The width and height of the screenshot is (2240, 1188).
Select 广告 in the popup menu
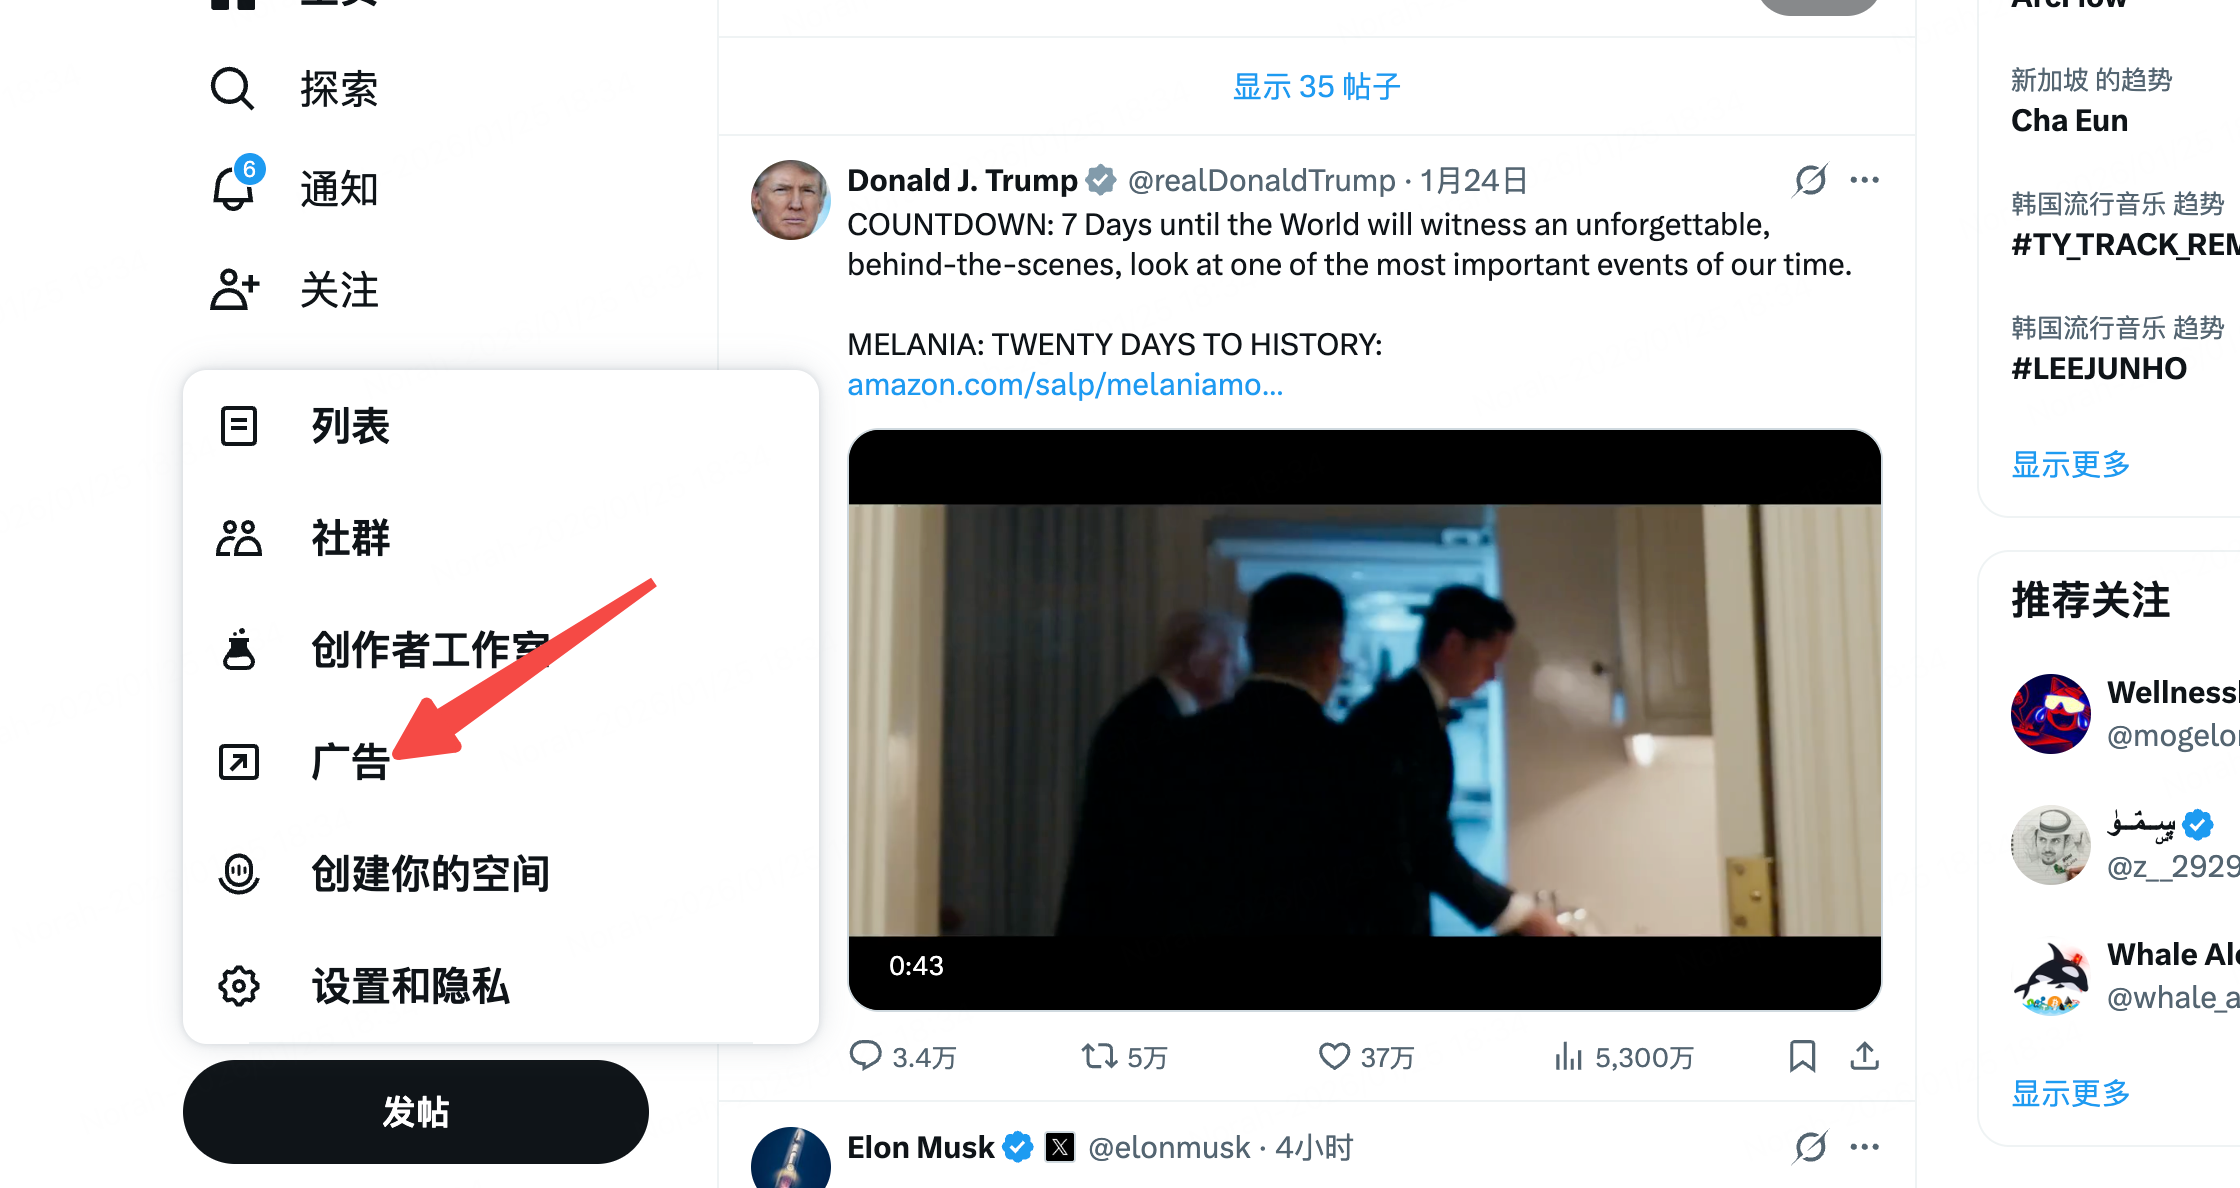pyautogui.click(x=349, y=762)
